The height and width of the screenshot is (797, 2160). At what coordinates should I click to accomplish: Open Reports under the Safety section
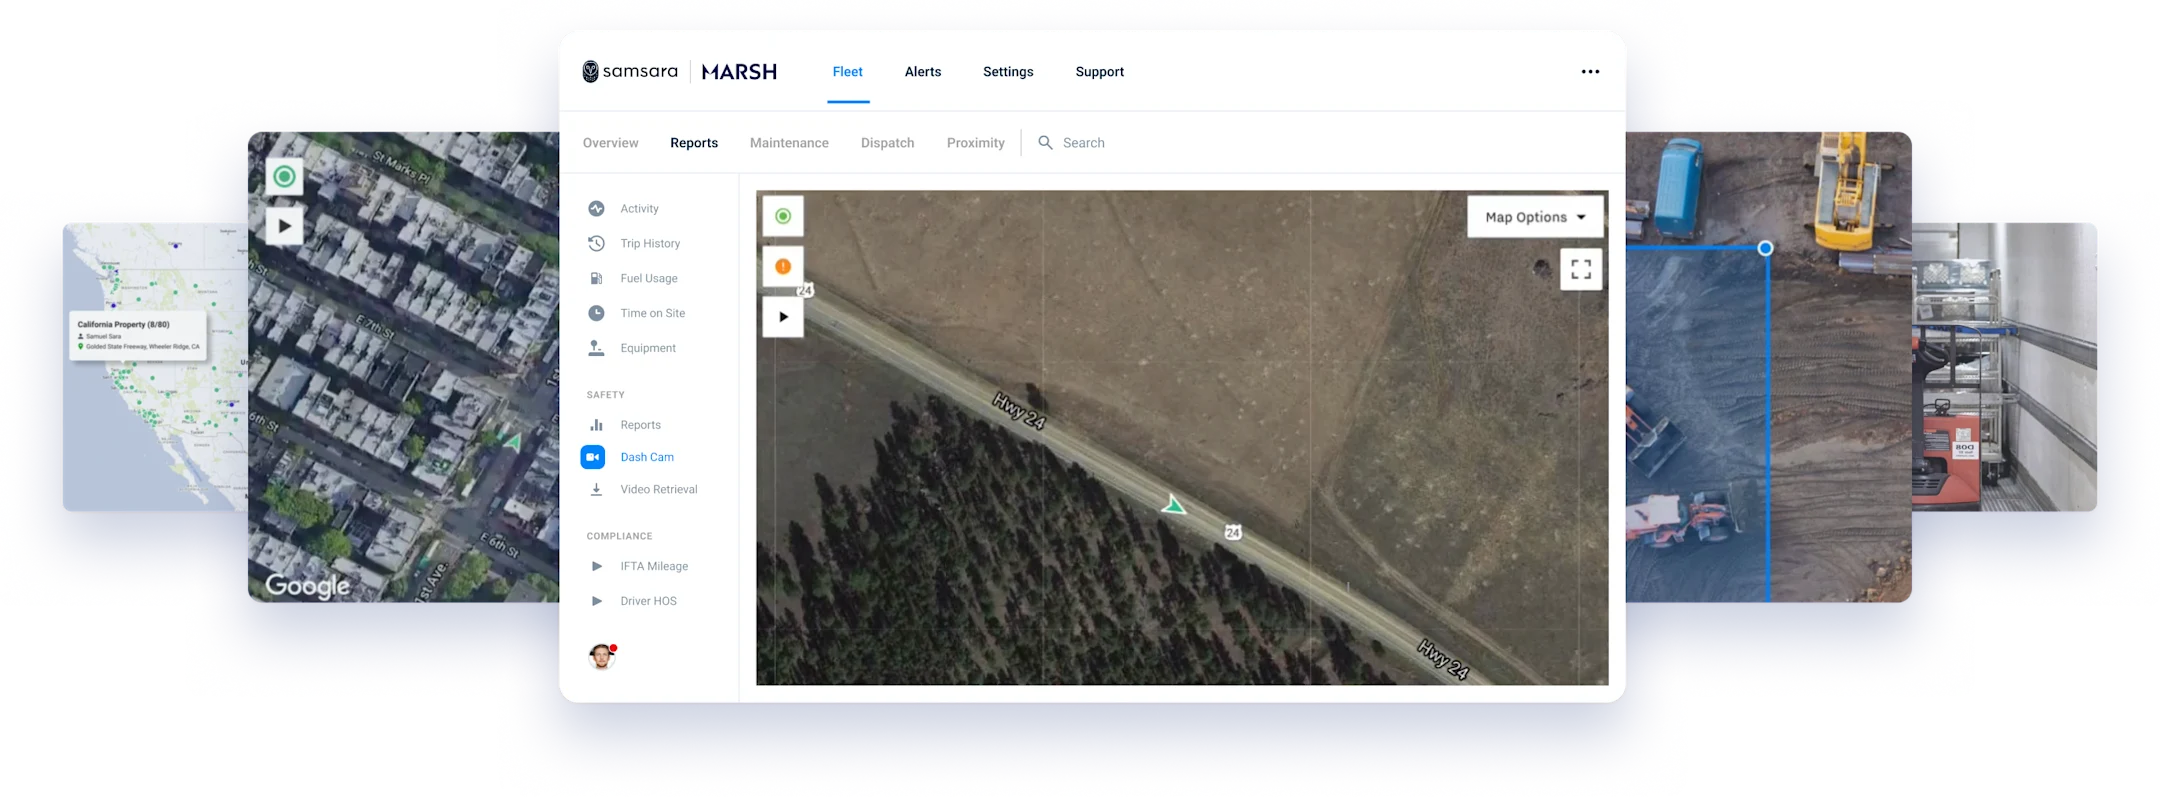coord(640,425)
